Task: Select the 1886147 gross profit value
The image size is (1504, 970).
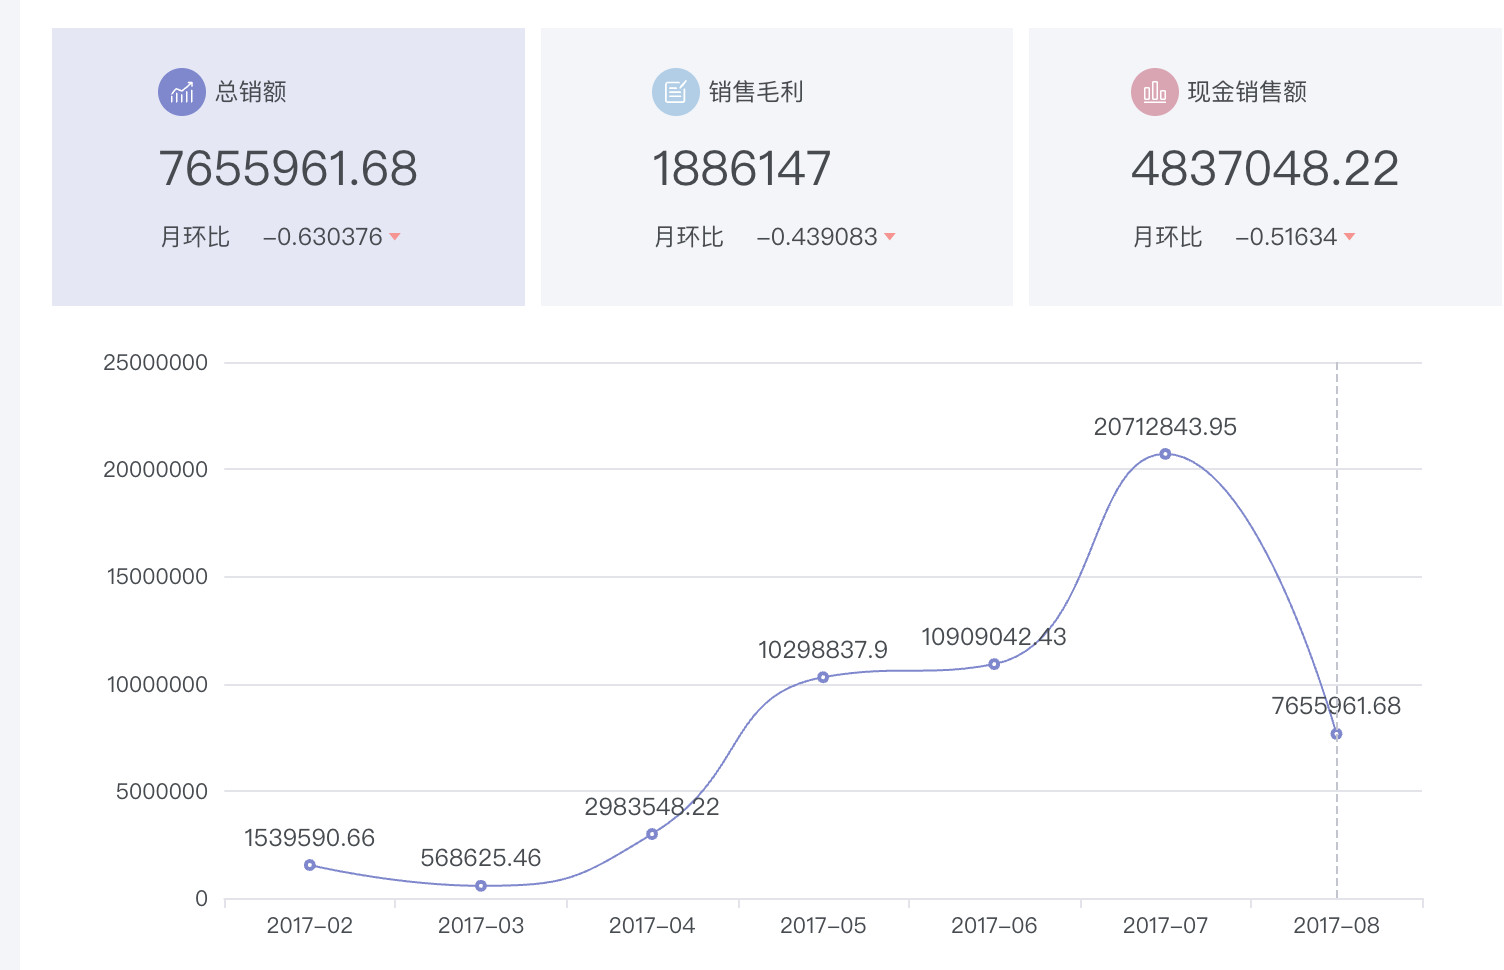Action: pos(741,168)
